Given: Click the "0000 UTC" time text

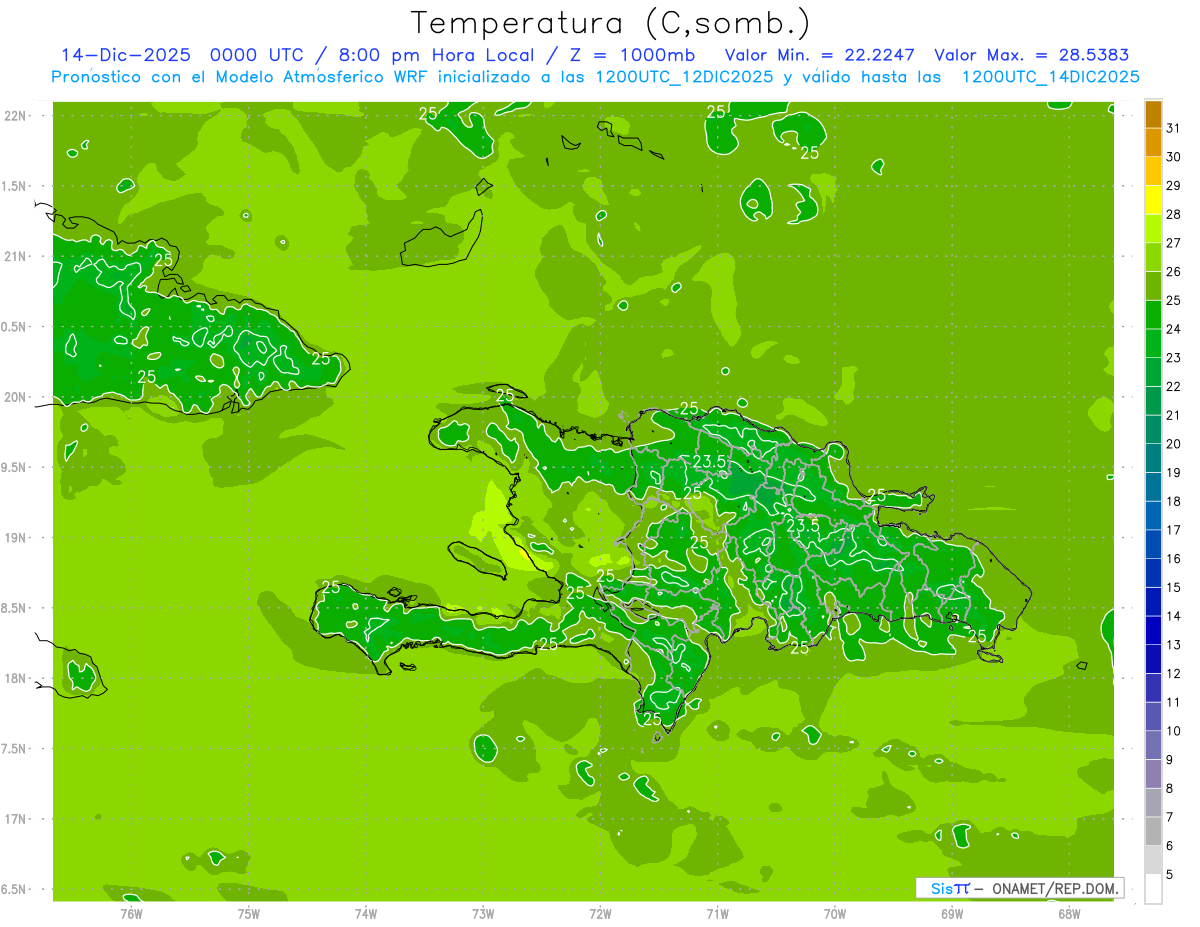Looking at the screenshot, I should pyautogui.click(x=257, y=55).
